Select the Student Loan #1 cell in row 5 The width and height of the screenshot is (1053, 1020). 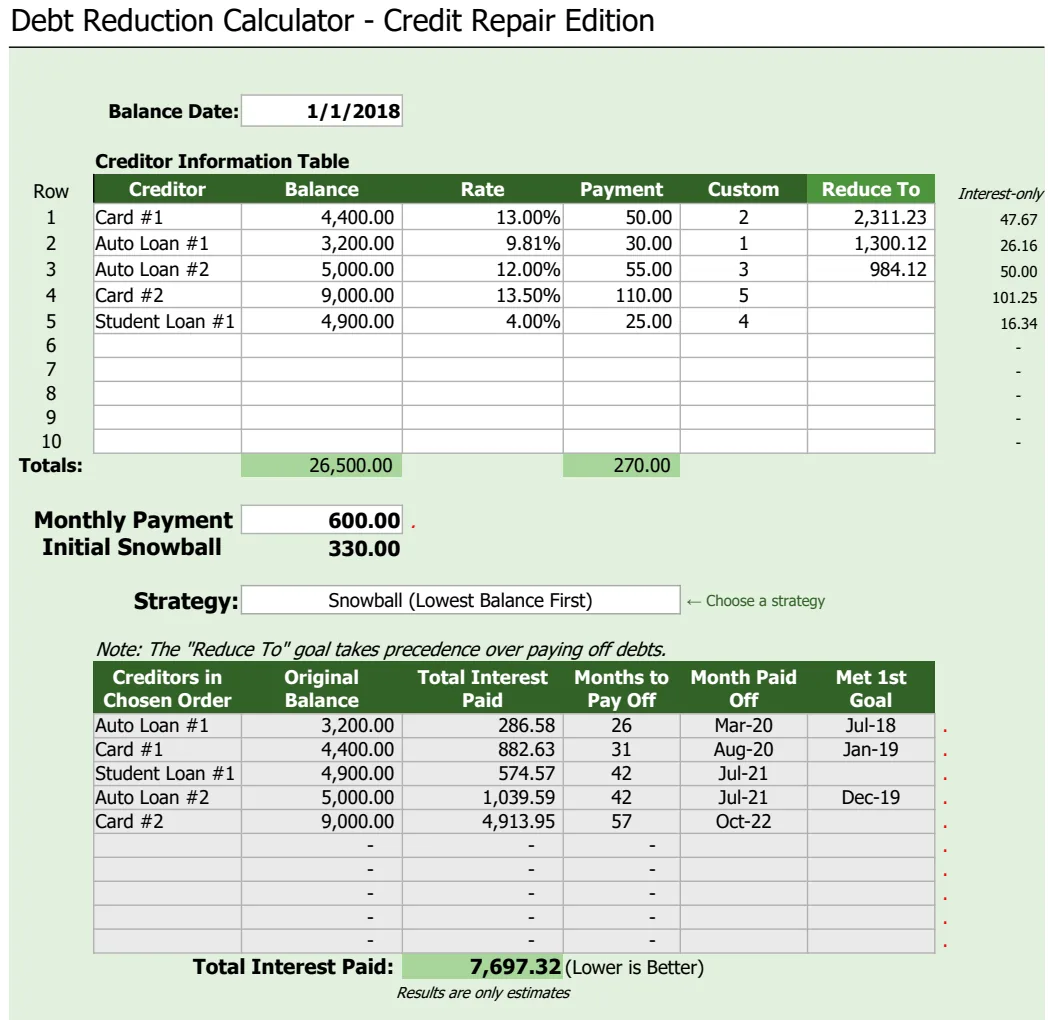[x=167, y=321]
